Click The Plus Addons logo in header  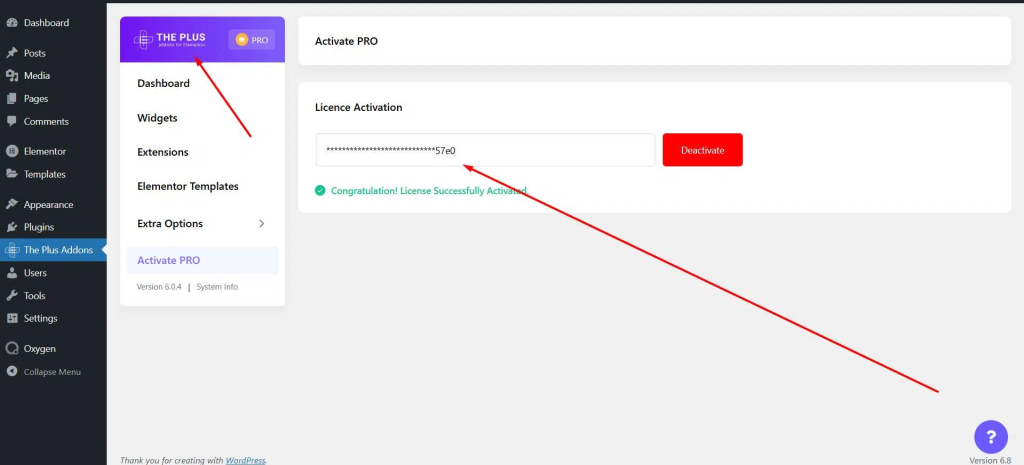[168, 40]
